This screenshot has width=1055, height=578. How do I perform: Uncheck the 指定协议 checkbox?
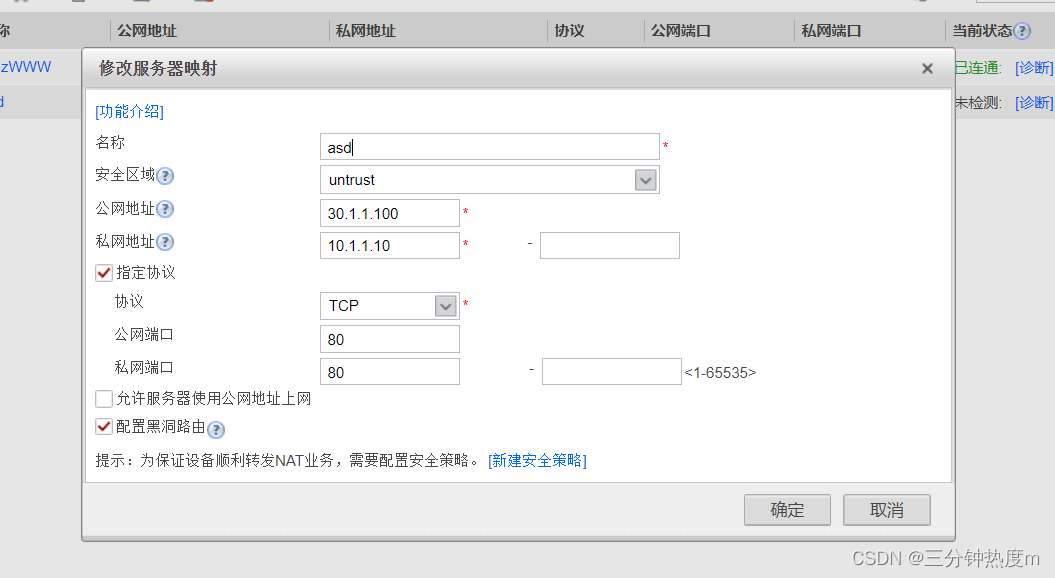coord(104,273)
